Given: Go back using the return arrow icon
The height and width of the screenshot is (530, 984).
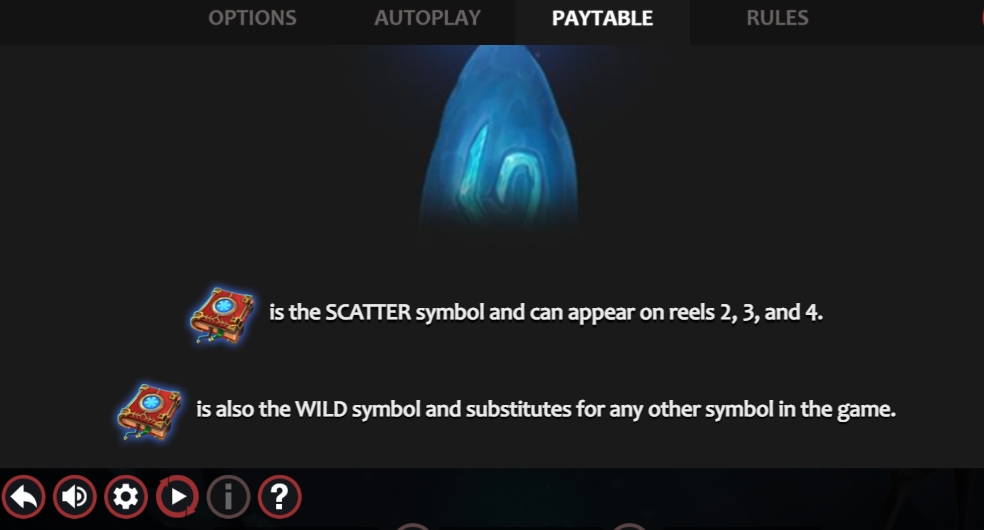Looking at the screenshot, I should pos(24,497).
